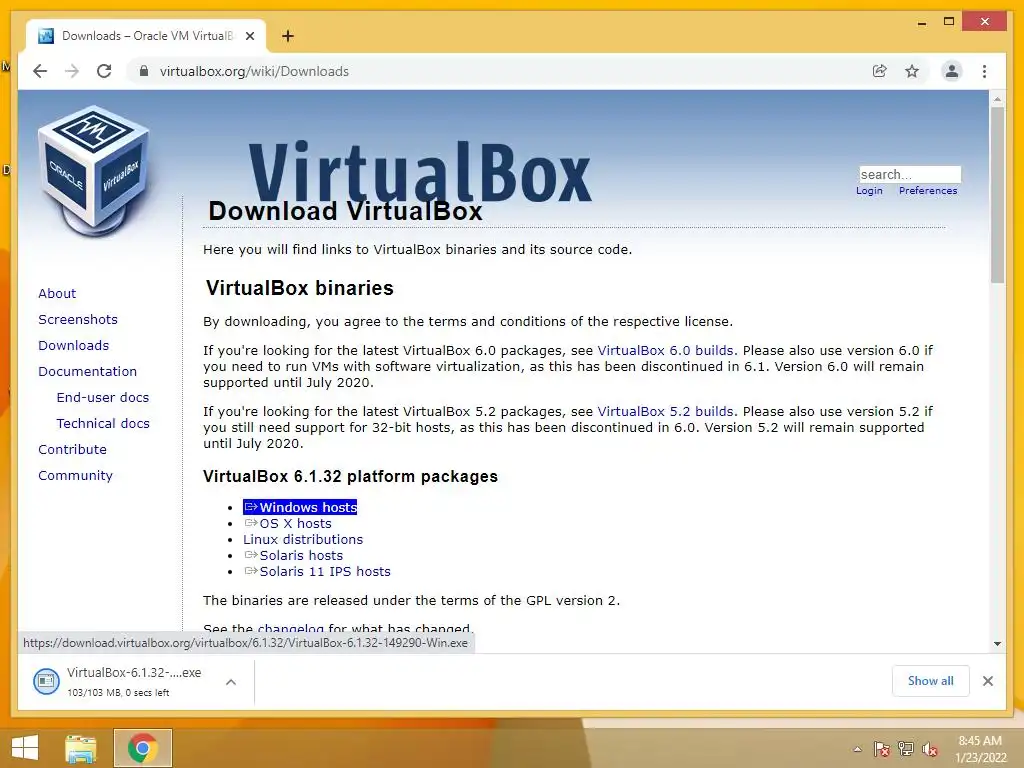Open Technical docs in sidebar
Image resolution: width=1024 pixels, height=768 pixels.
[x=103, y=424]
